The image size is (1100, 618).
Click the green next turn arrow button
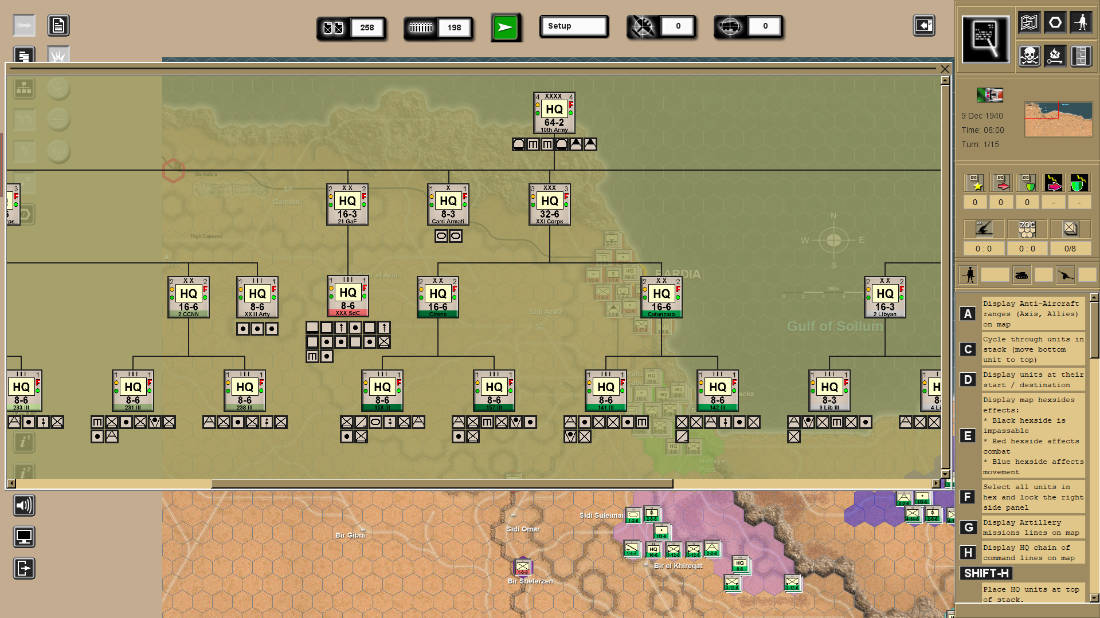pos(504,27)
